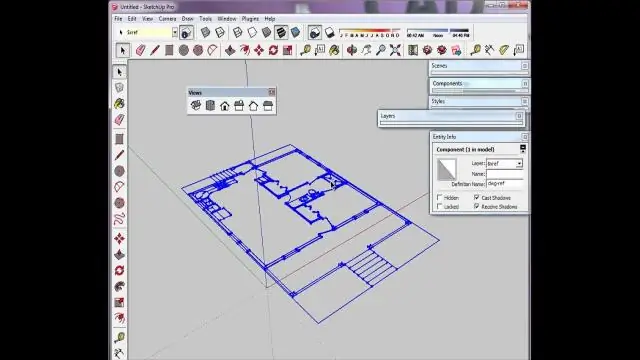Click the component material thumbnail in Entity Info
640x360 pixels.
(x=447, y=169)
